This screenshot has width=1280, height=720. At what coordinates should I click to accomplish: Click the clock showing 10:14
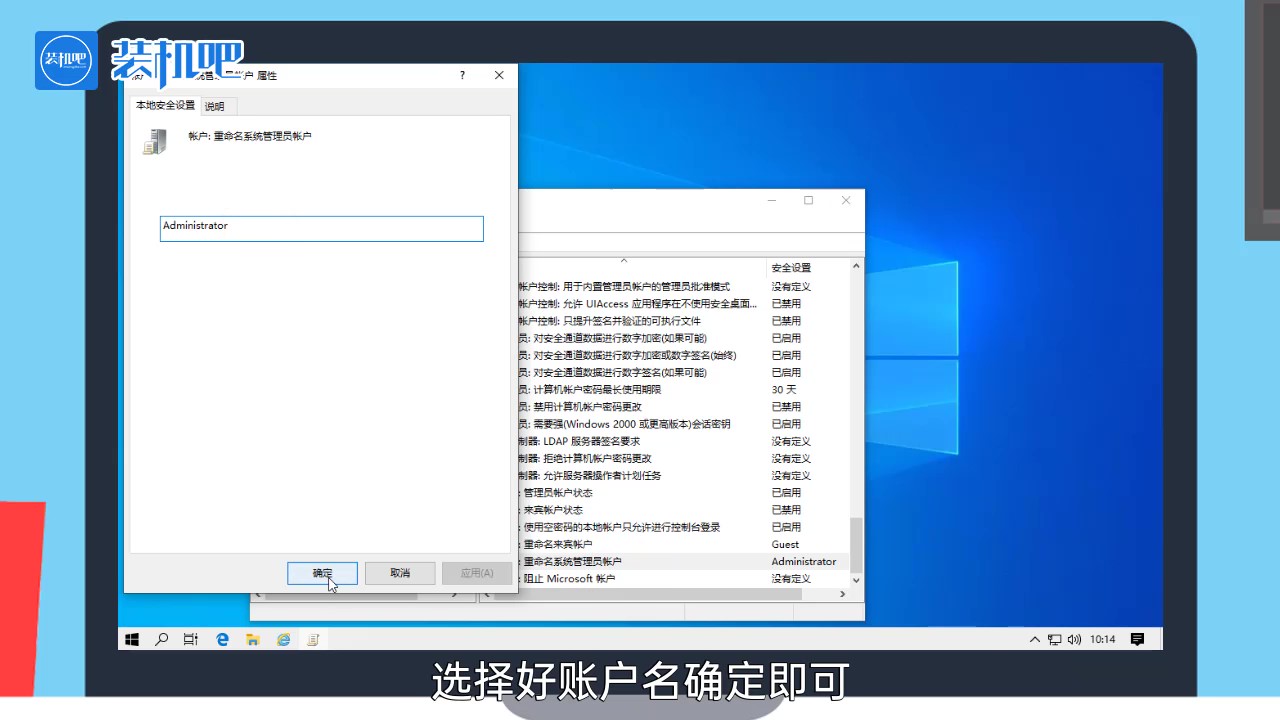pos(1101,639)
